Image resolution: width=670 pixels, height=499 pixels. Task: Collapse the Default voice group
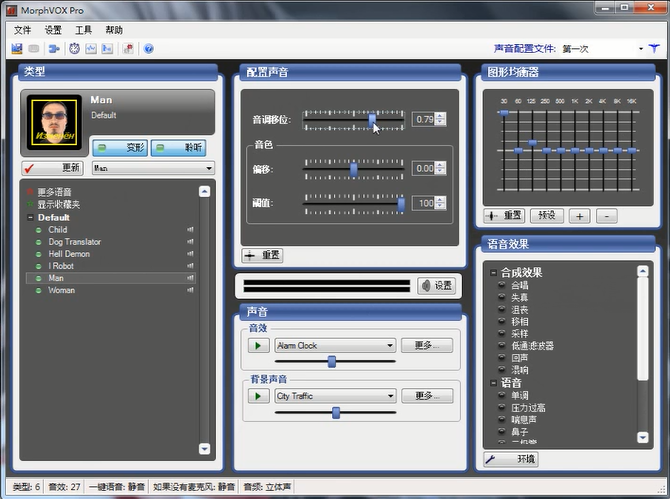tap(30, 217)
